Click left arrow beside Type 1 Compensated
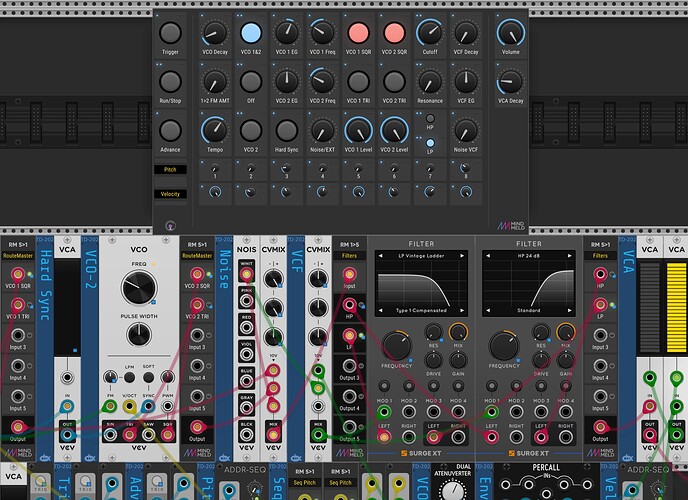 click(x=380, y=310)
